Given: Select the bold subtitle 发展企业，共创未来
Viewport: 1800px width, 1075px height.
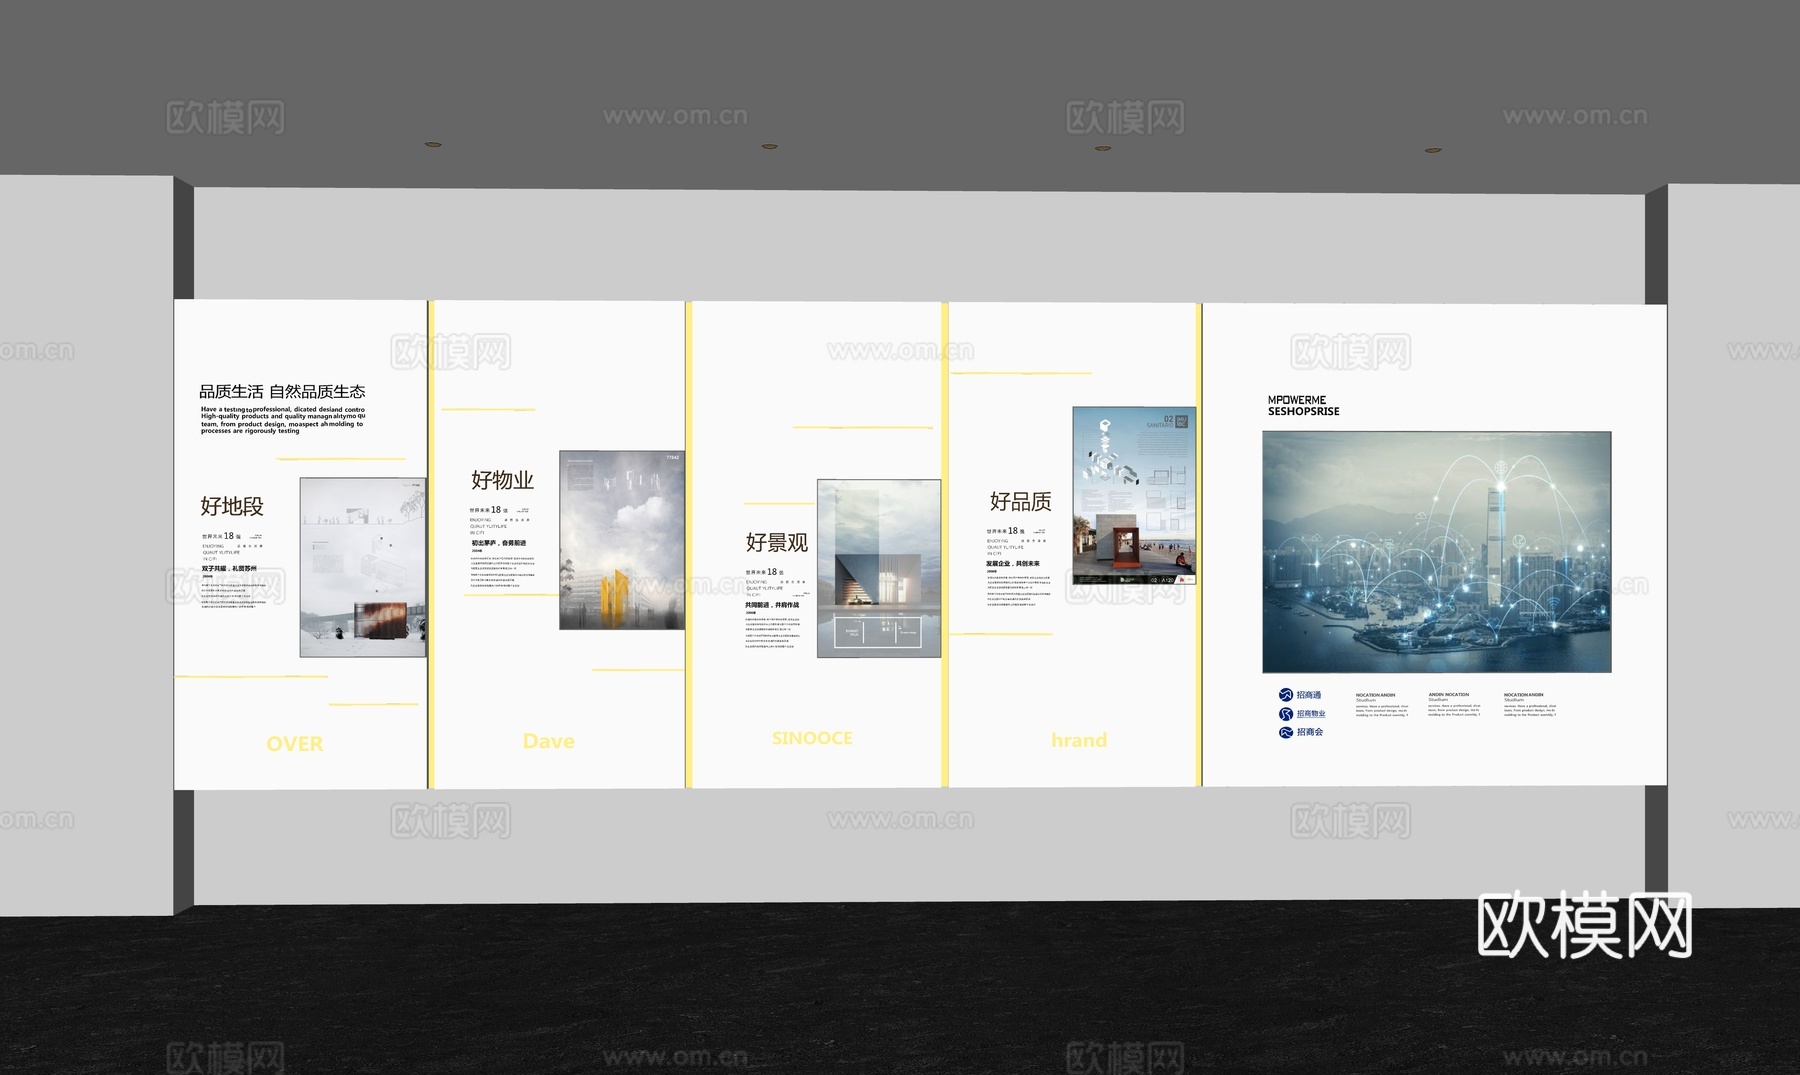Looking at the screenshot, I should point(1013,564).
